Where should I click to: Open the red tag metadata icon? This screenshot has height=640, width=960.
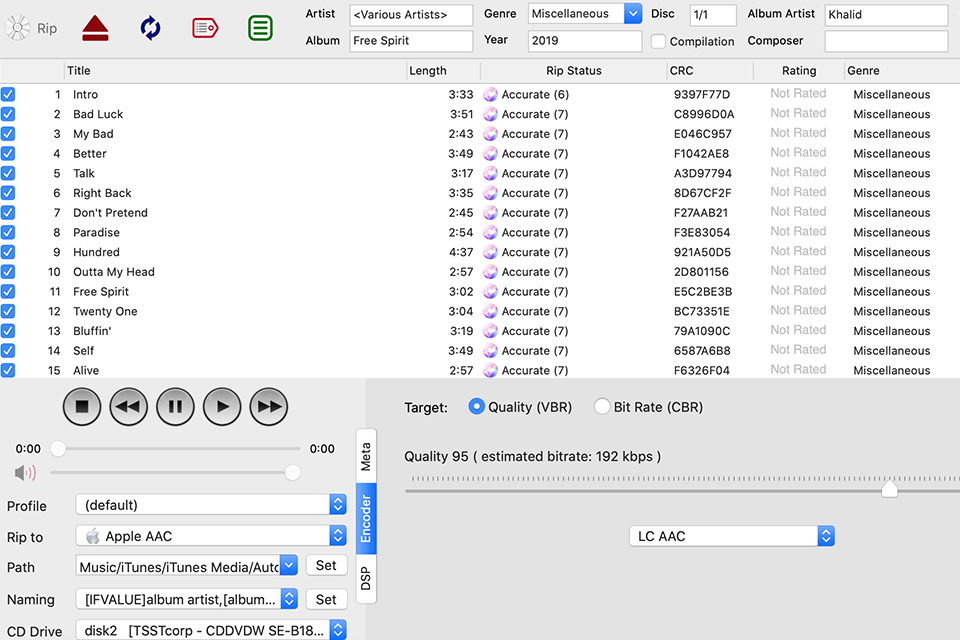click(205, 28)
